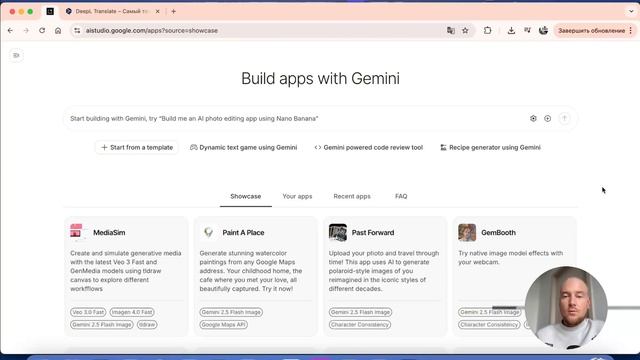Screen dimensions: 640x360
Task: Open the GemBooth app title
Action: 498,232
